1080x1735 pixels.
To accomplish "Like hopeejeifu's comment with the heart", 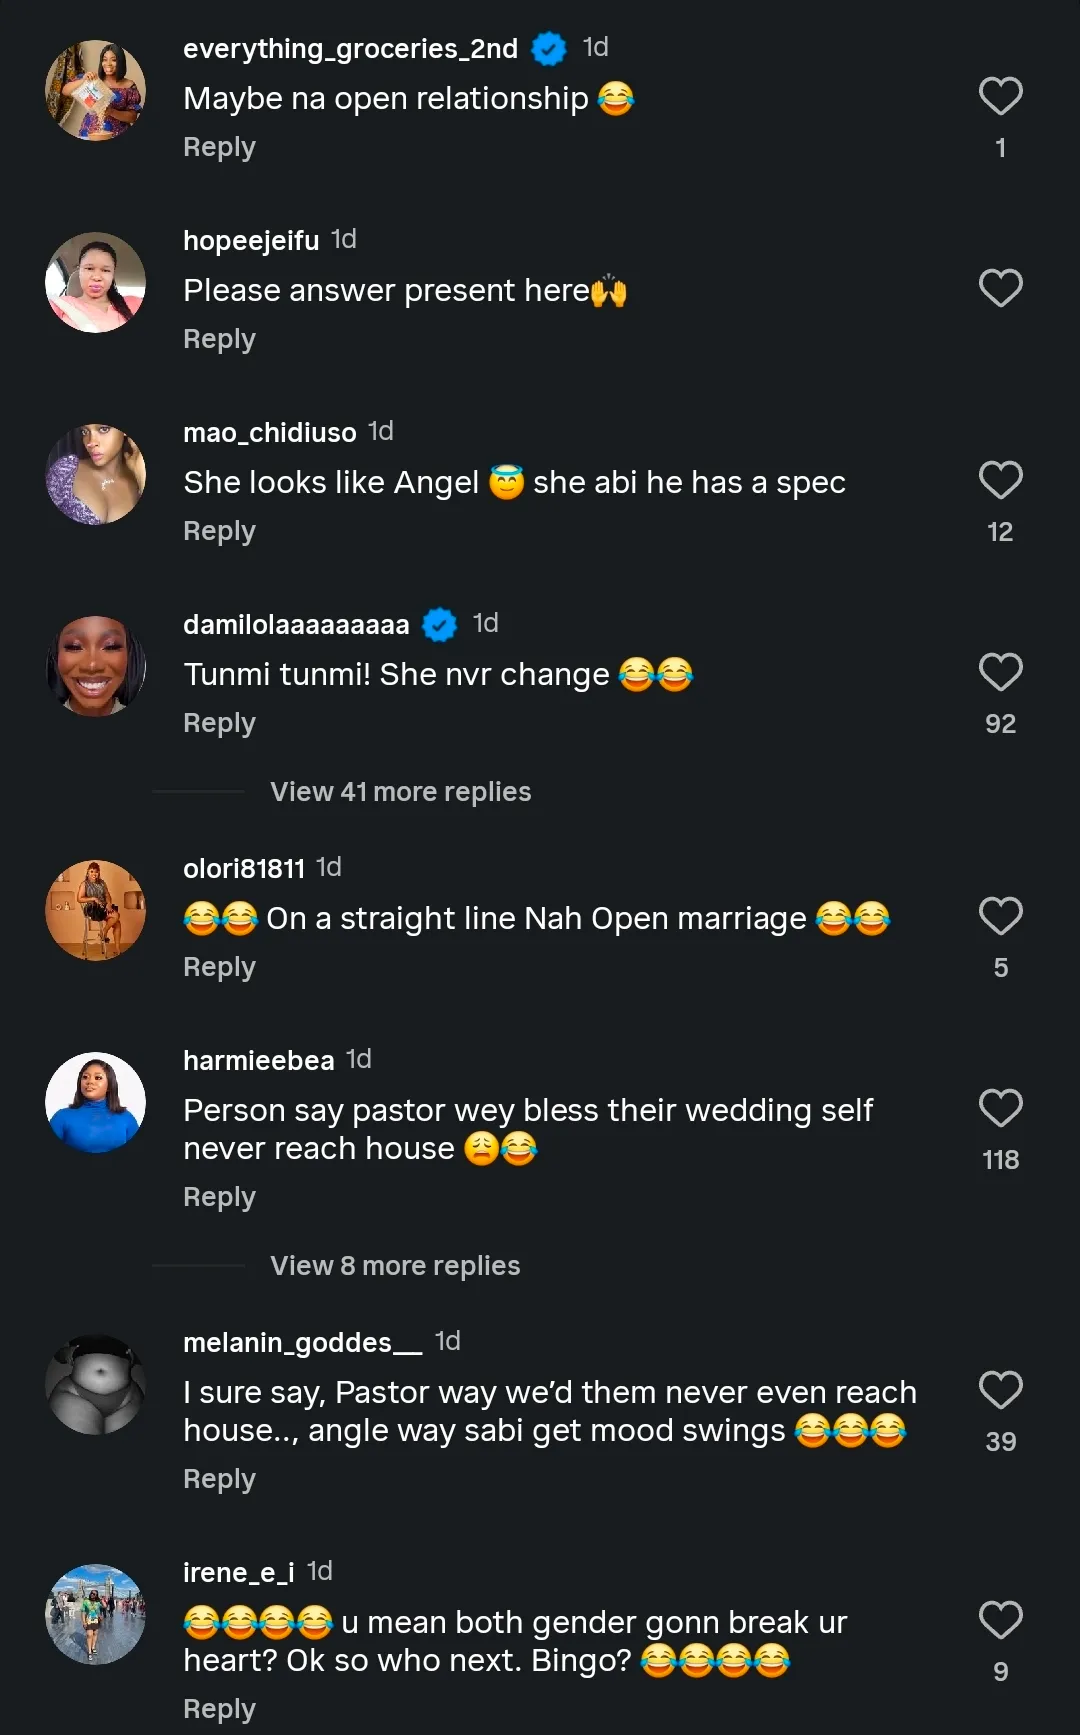I will (1000, 289).
